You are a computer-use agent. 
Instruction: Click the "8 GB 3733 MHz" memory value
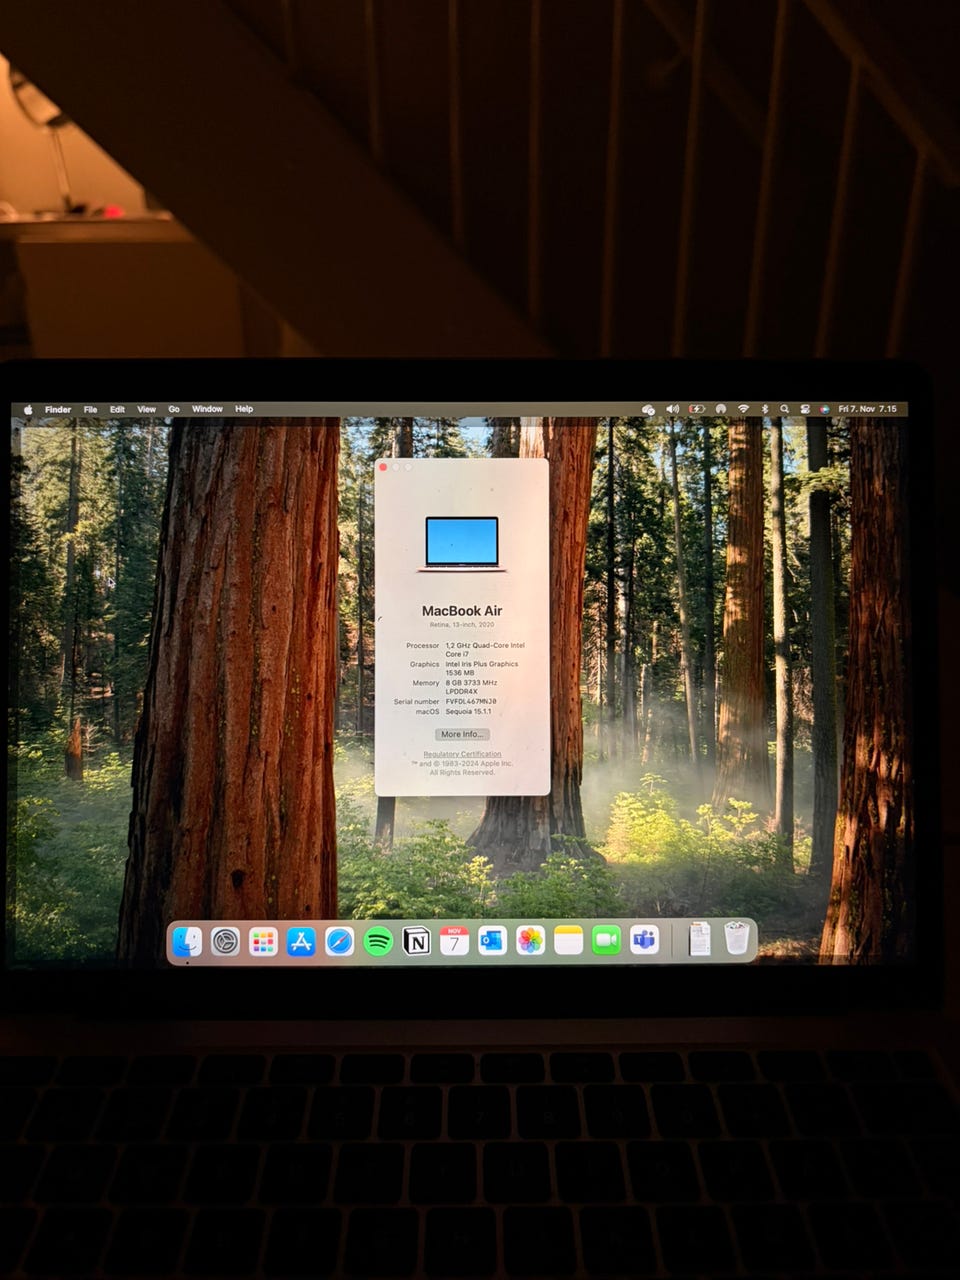point(471,683)
